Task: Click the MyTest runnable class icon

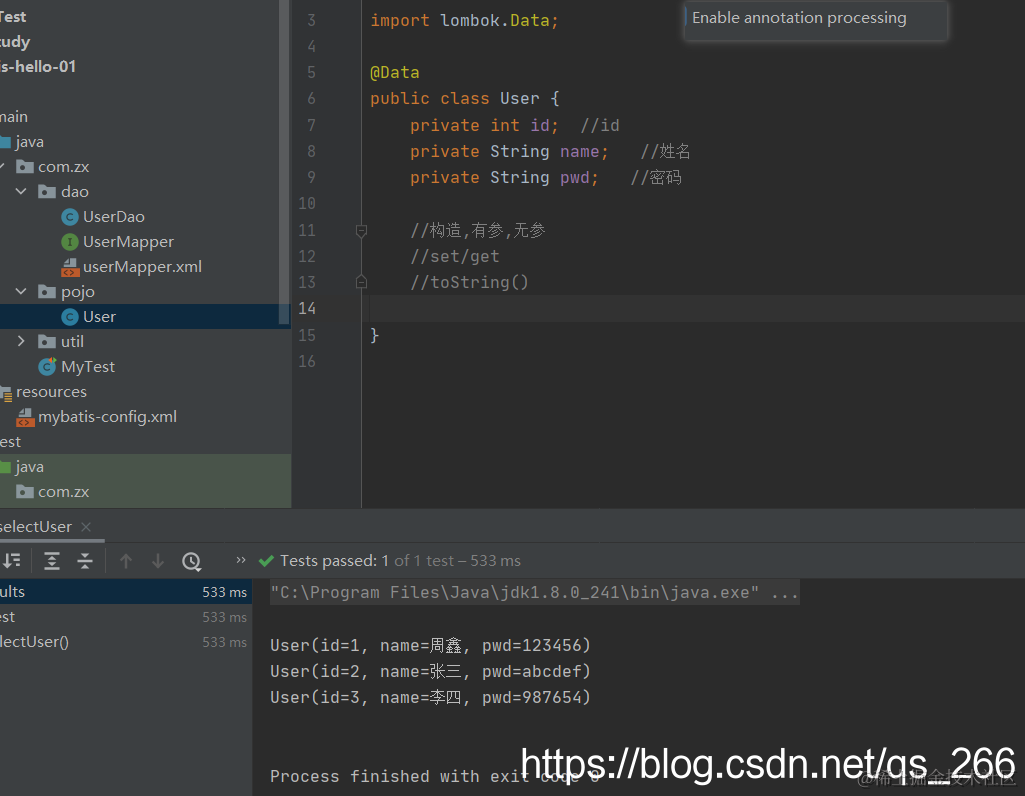Action: (47, 367)
